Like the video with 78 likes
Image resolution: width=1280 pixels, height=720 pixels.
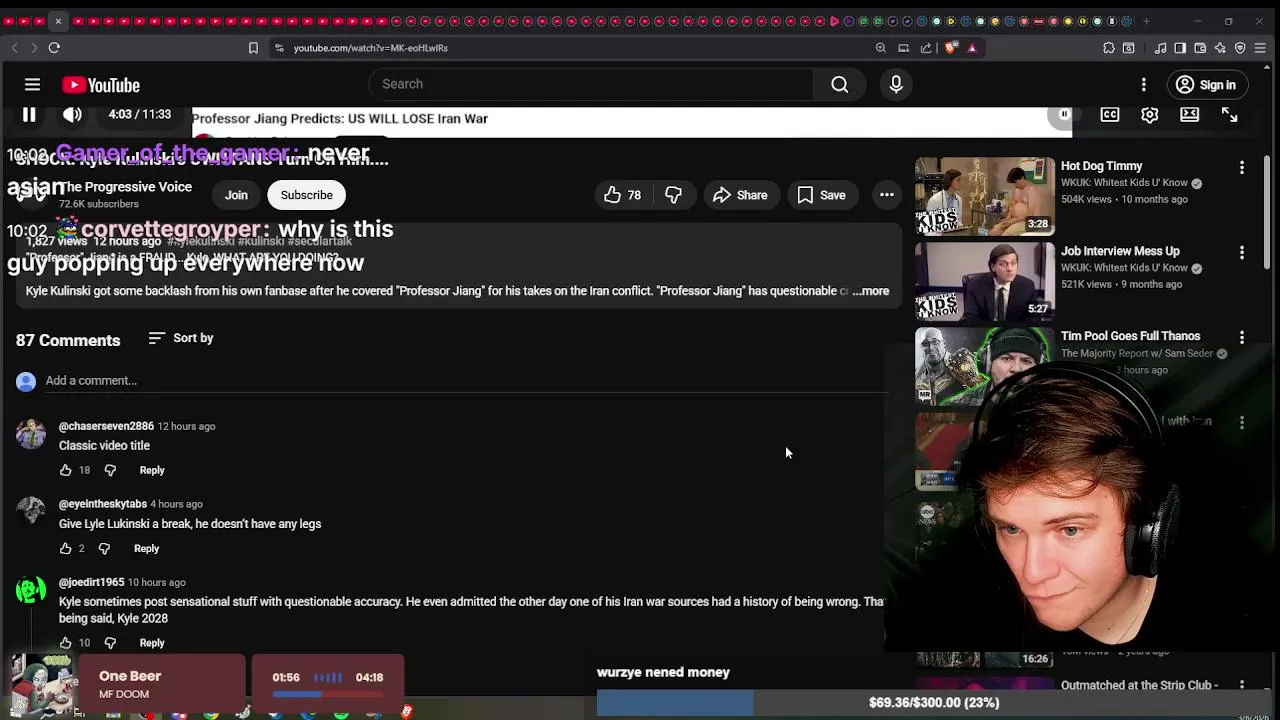point(621,195)
